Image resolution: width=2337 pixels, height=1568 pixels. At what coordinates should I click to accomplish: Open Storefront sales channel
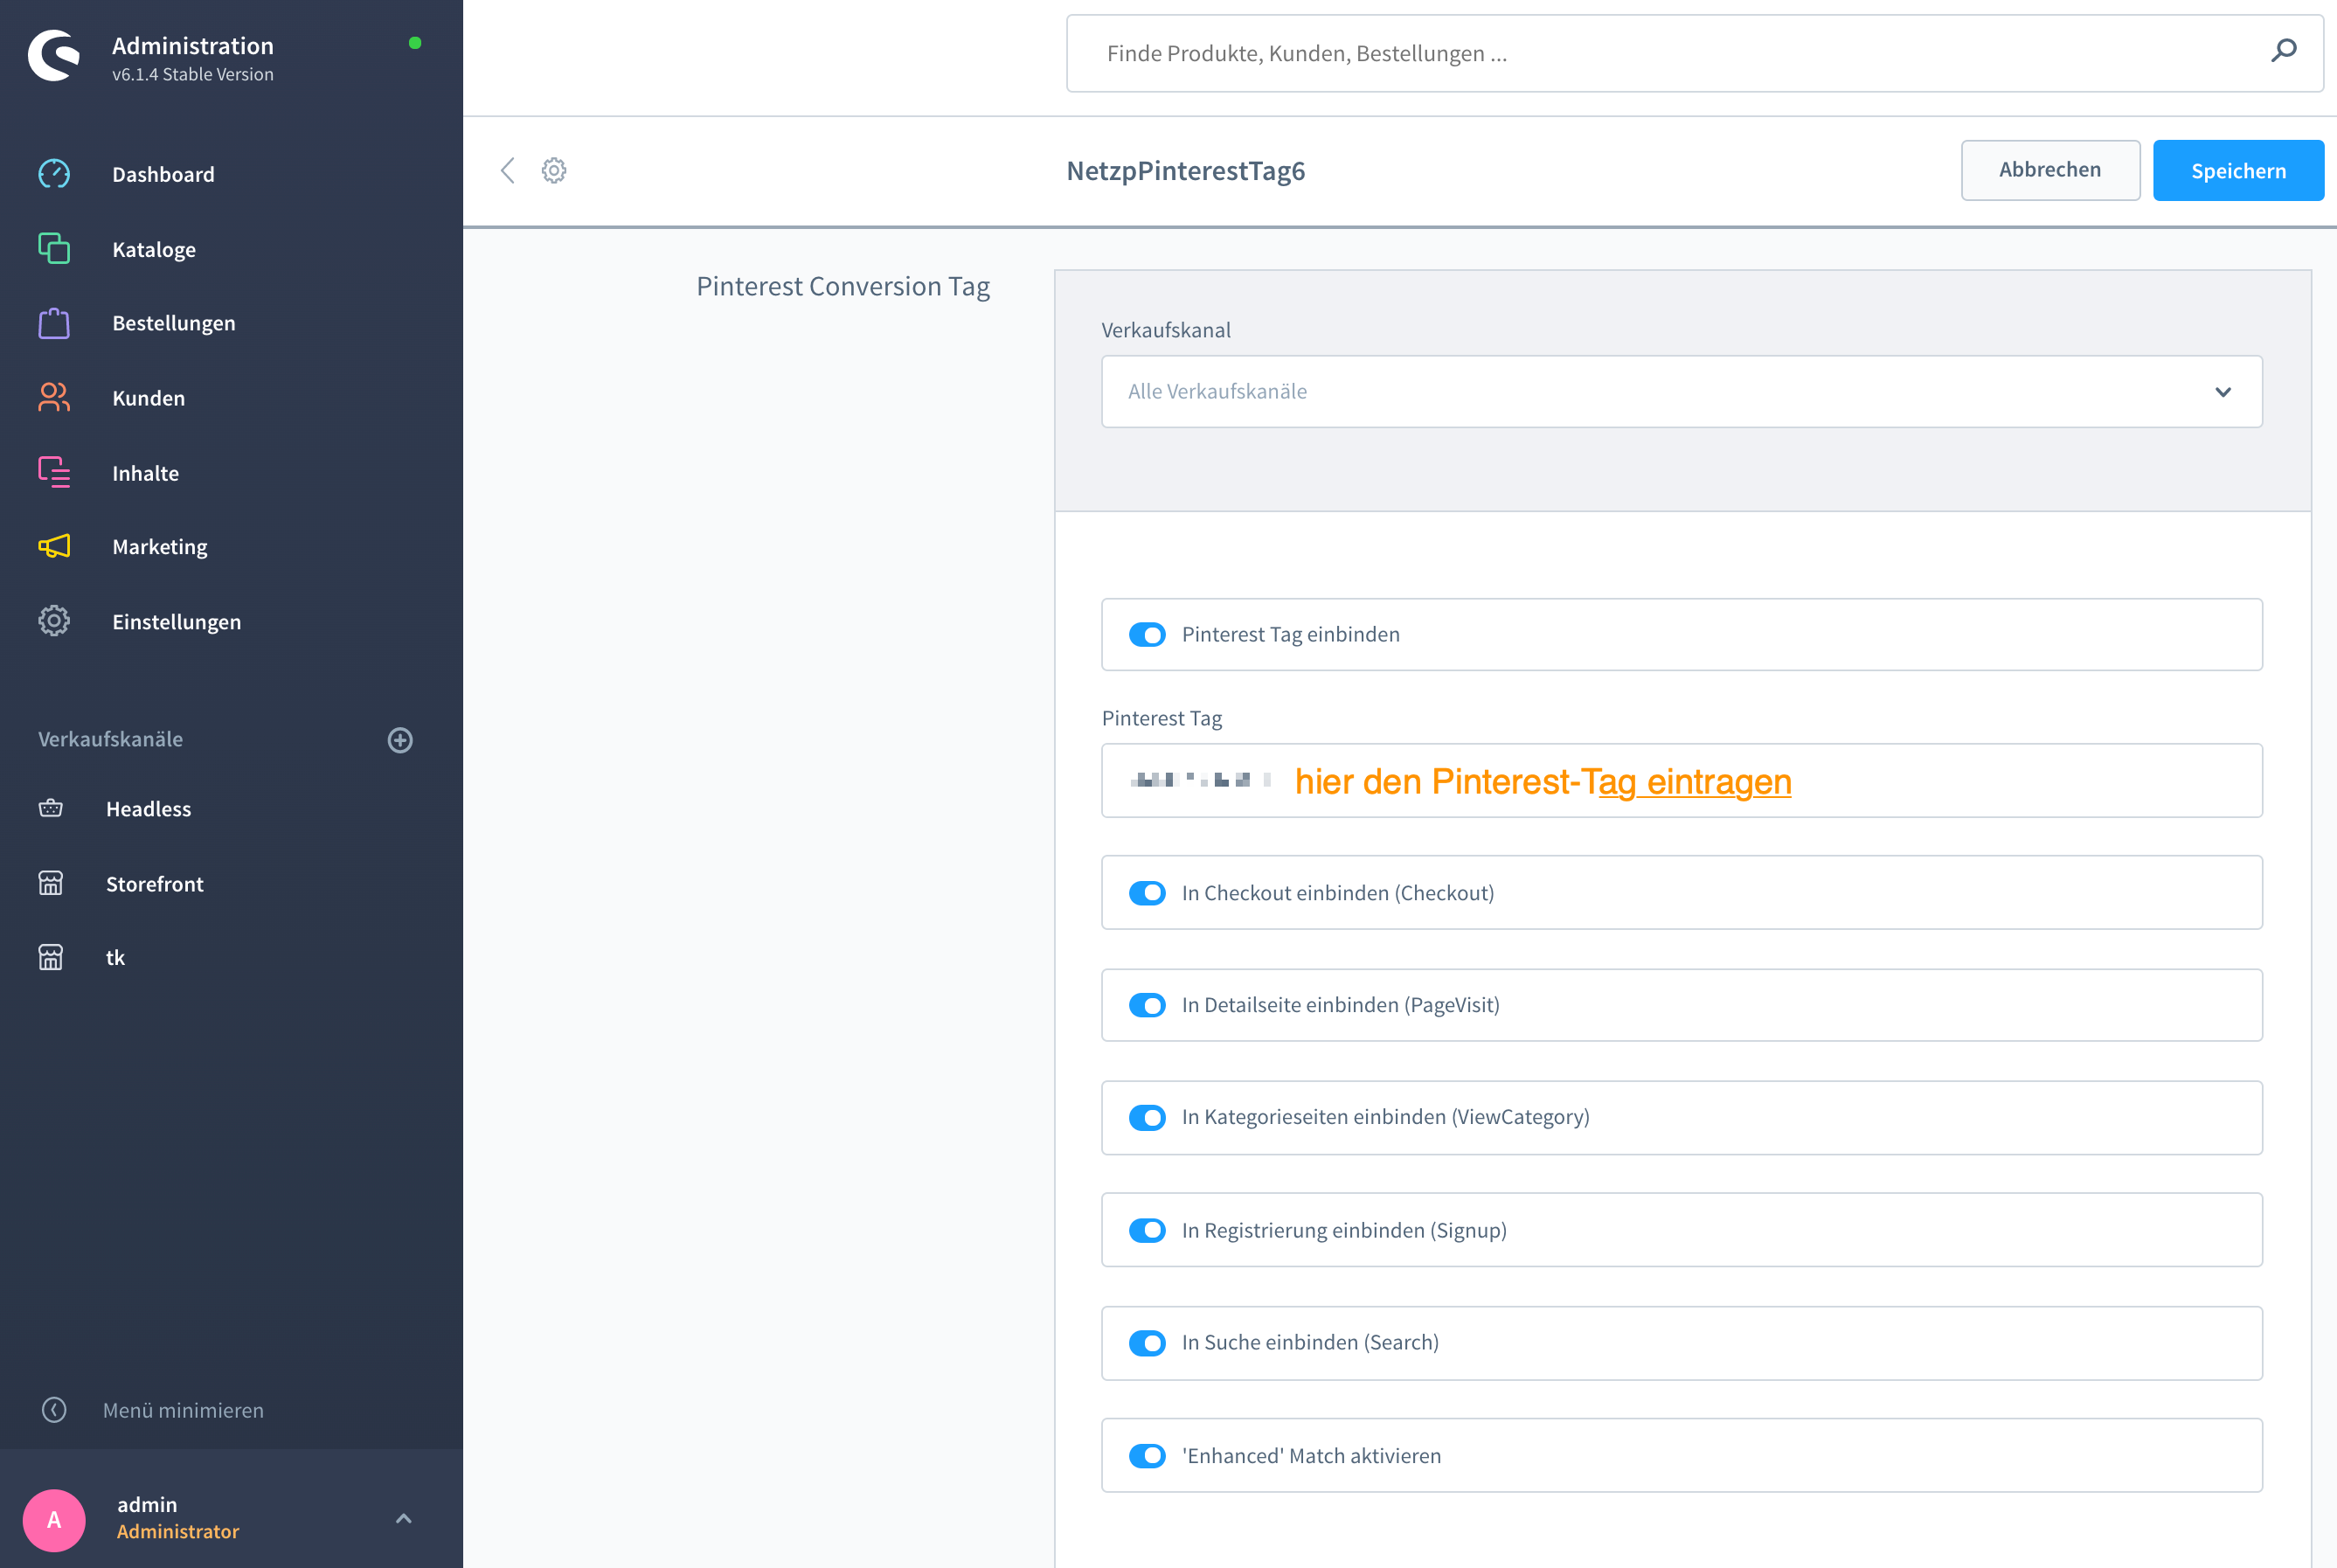tap(156, 882)
